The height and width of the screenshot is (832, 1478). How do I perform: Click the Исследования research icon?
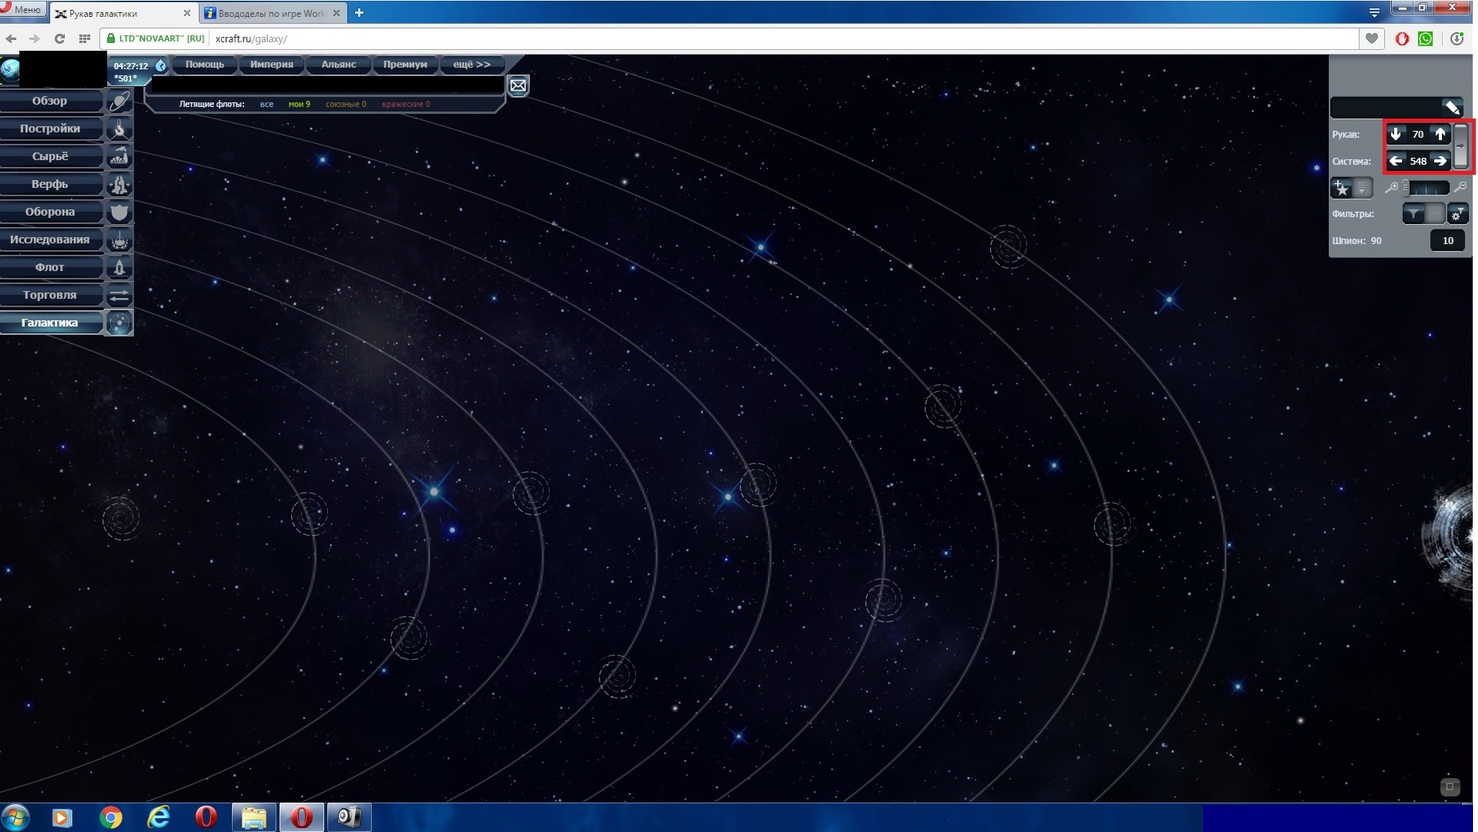click(x=119, y=240)
